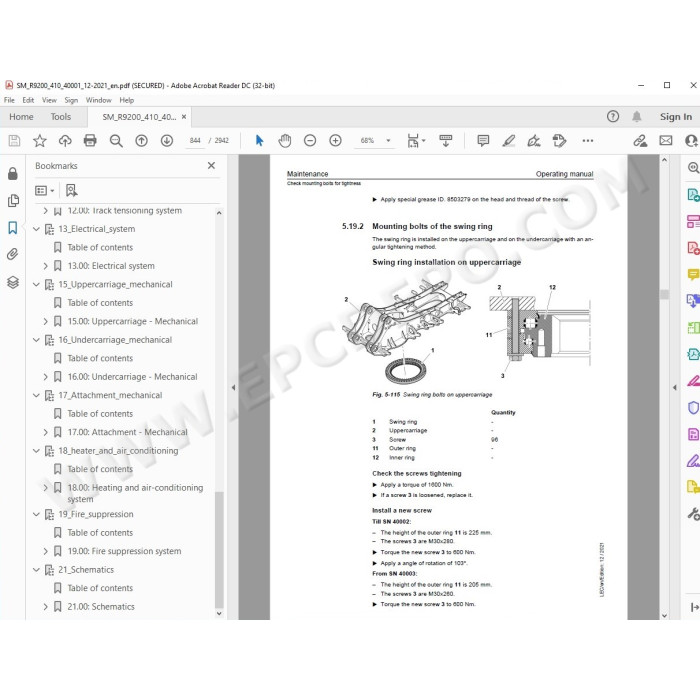Viewport: 700px width, 700px height.
Task: Open the Help menu
Action: [126, 100]
